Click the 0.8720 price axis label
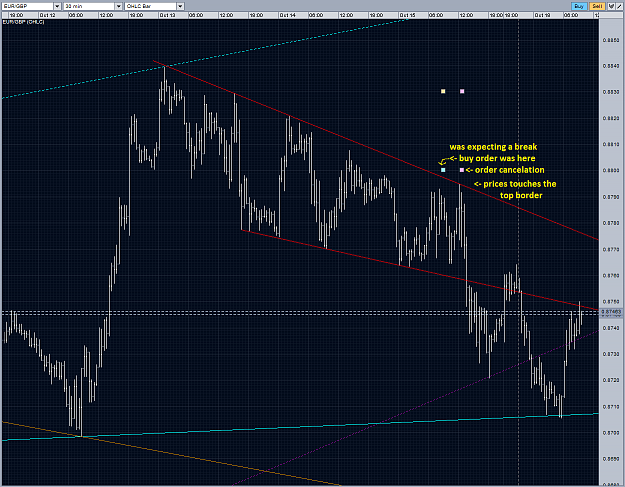The height and width of the screenshot is (487, 625). [611, 380]
